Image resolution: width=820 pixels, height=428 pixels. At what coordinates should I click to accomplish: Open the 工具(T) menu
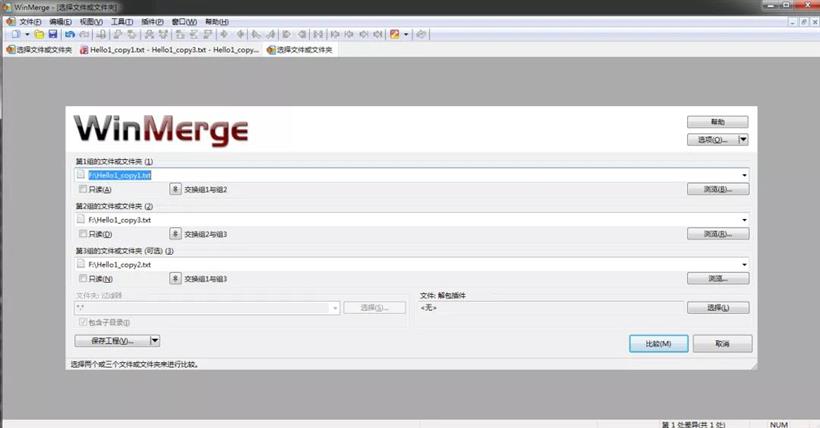[122, 21]
